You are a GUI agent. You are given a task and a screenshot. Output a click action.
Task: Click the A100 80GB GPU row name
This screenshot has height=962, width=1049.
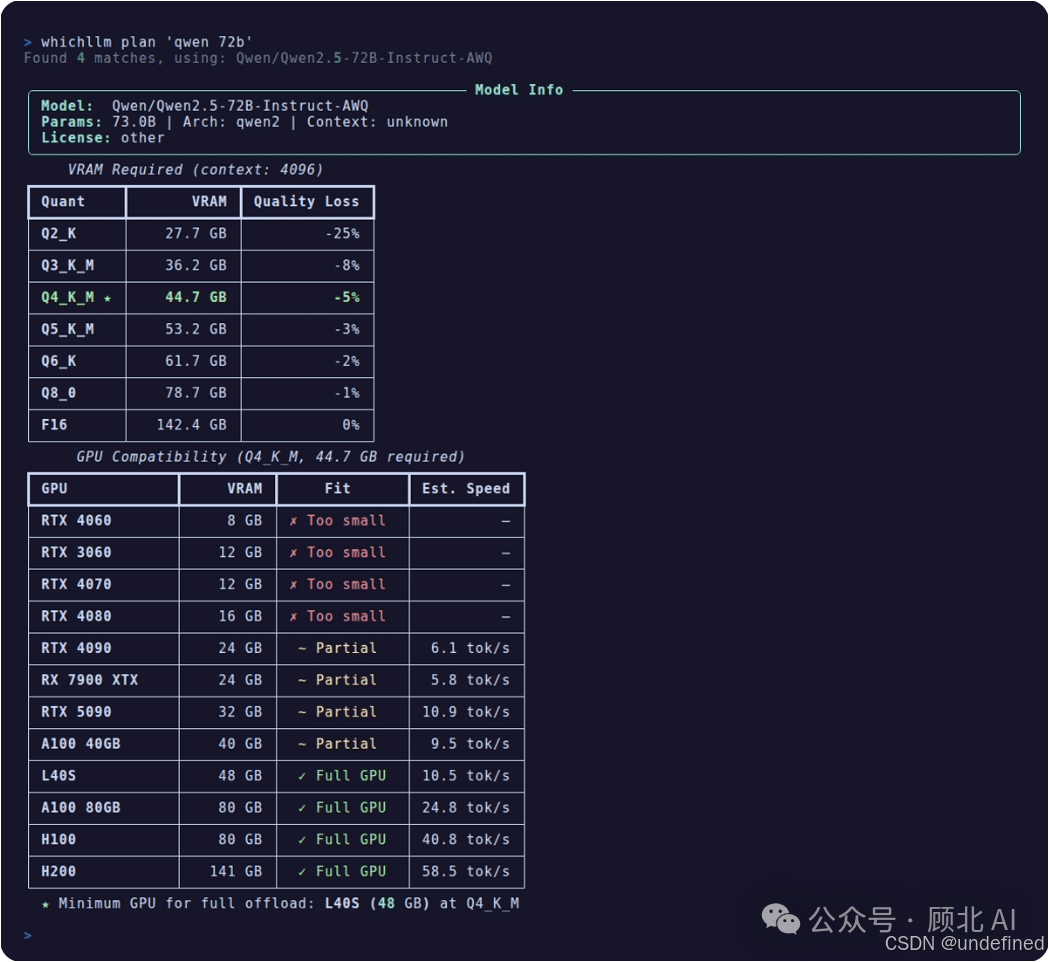(x=81, y=807)
